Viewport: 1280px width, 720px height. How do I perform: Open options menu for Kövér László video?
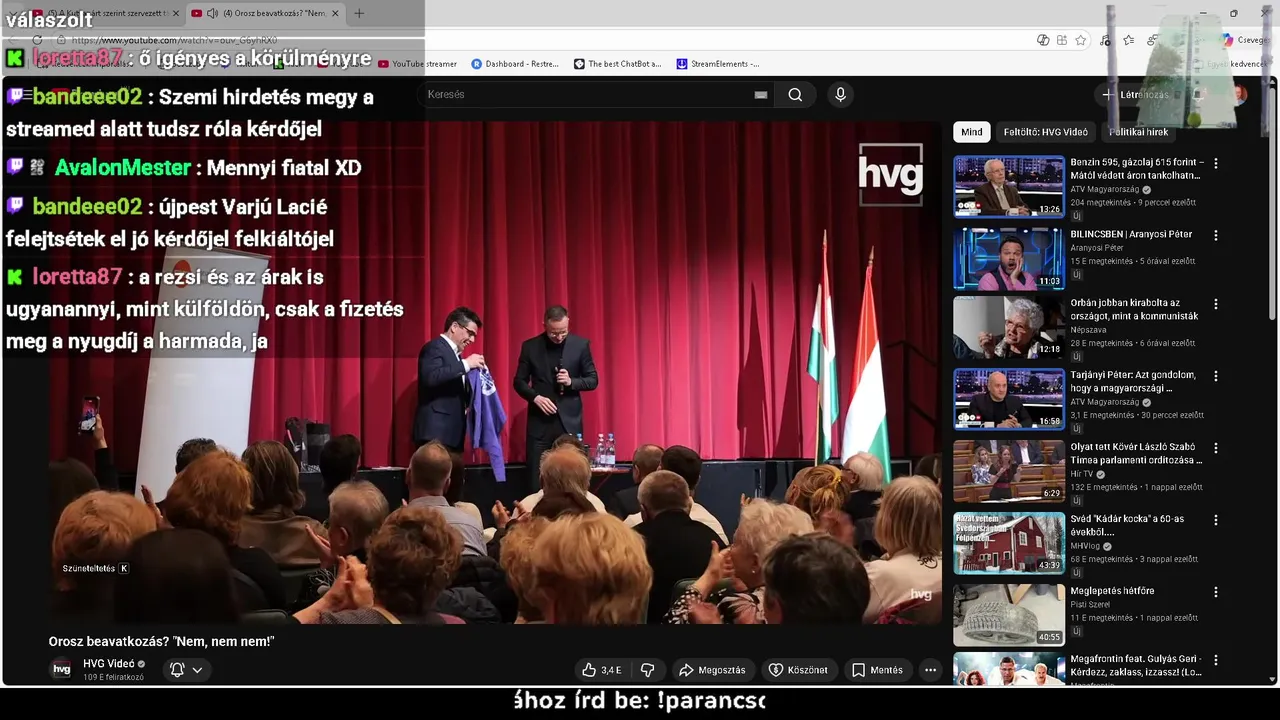click(x=1216, y=448)
